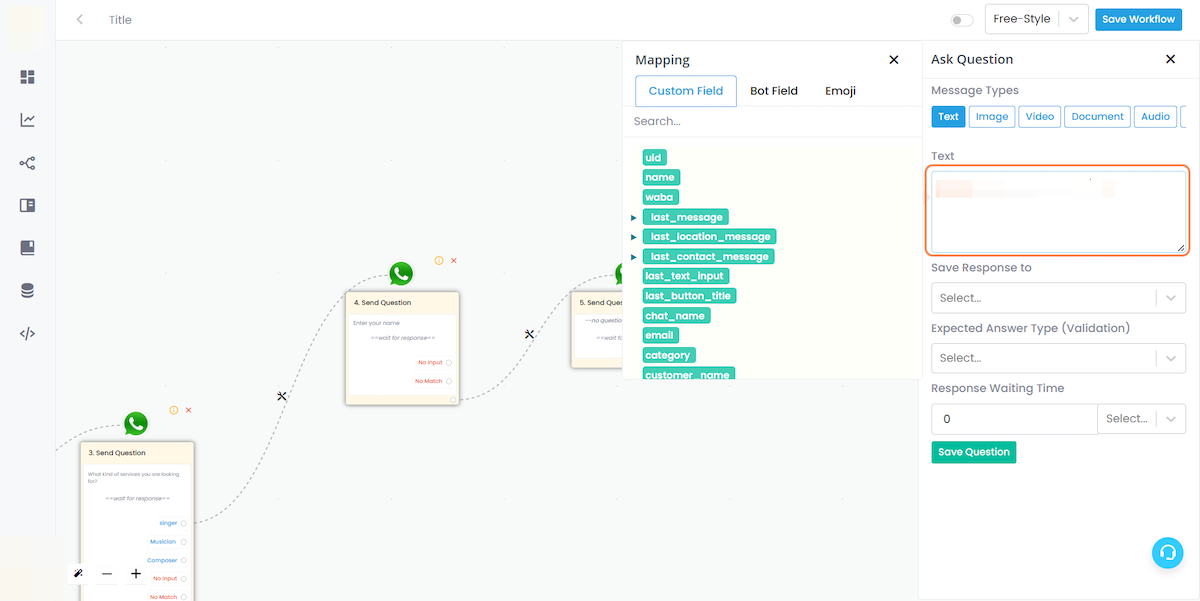The width and height of the screenshot is (1200, 601).
Task: Select Image message type
Action: (992, 117)
